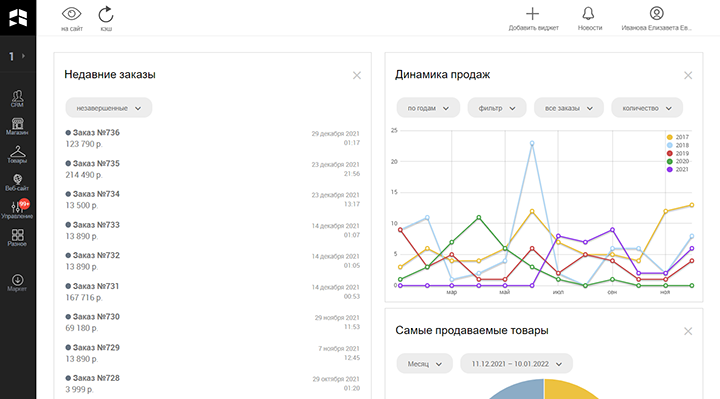This screenshot has height=399, width=720.
Task: Open order Заказ №734
Action: 96,194
